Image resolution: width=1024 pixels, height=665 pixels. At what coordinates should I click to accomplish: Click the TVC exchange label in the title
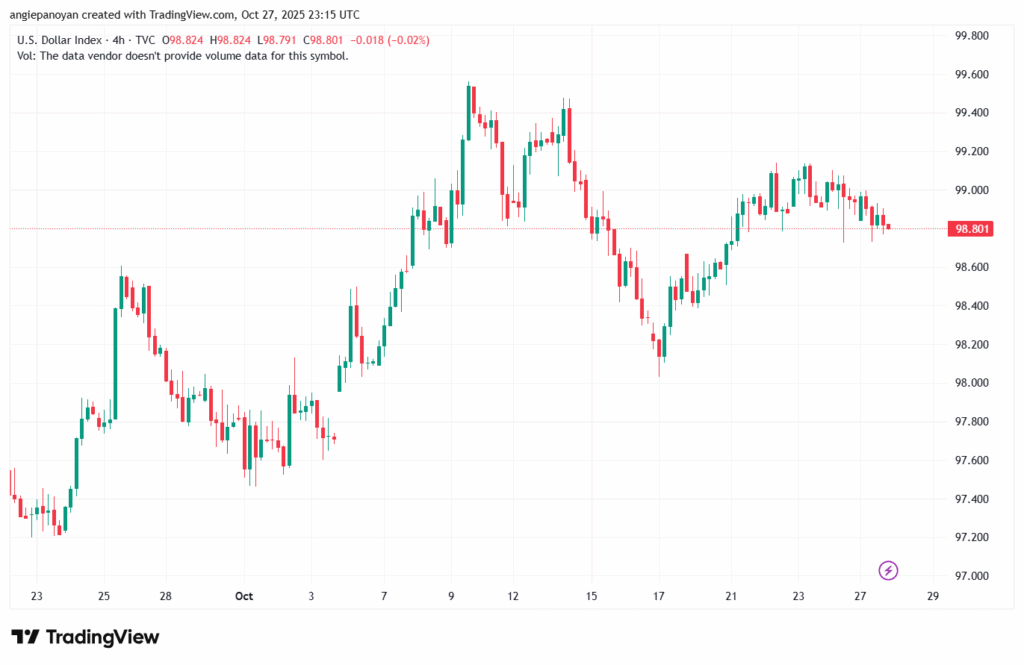[147, 40]
